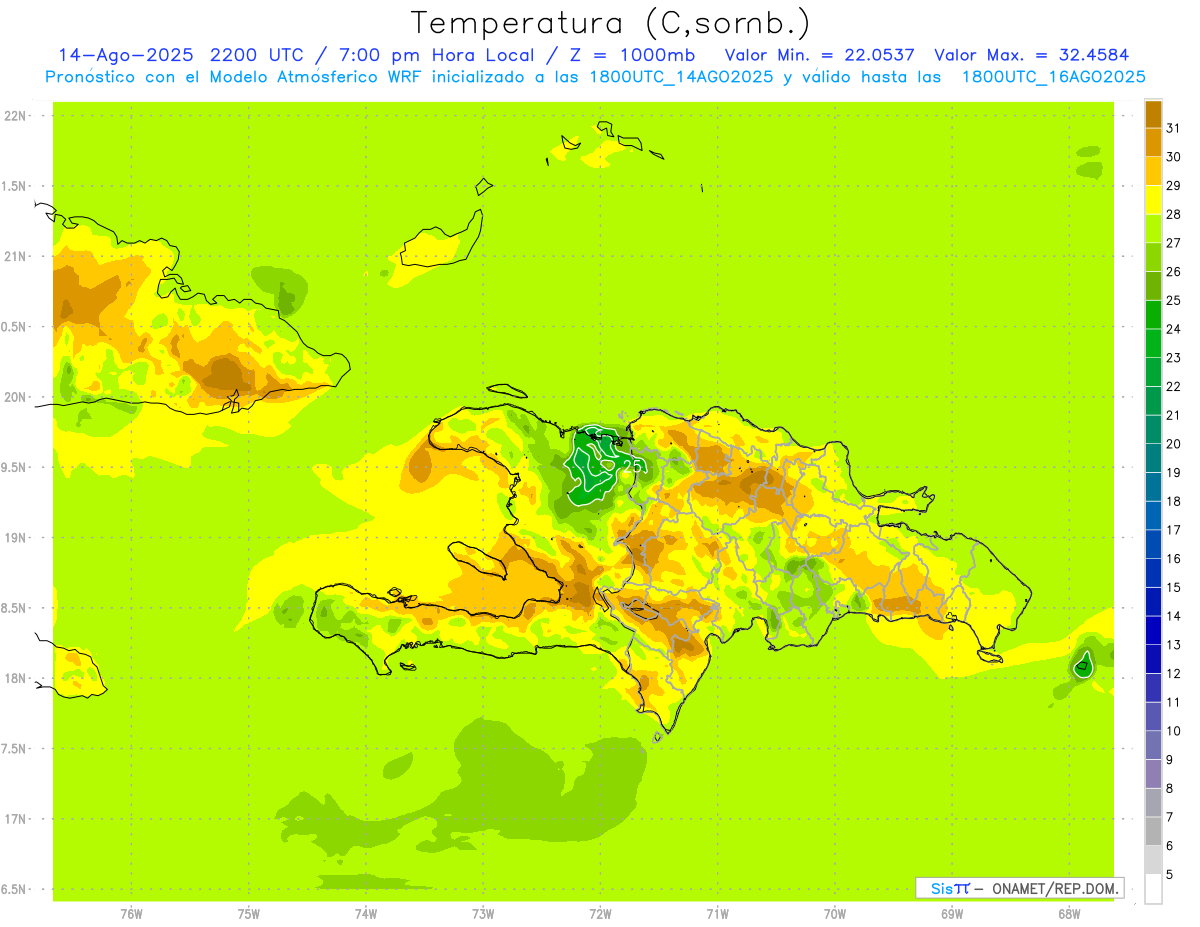The height and width of the screenshot is (927, 1200).
Task: Click the "75W" longitude axis label
Action: [249, 914]
